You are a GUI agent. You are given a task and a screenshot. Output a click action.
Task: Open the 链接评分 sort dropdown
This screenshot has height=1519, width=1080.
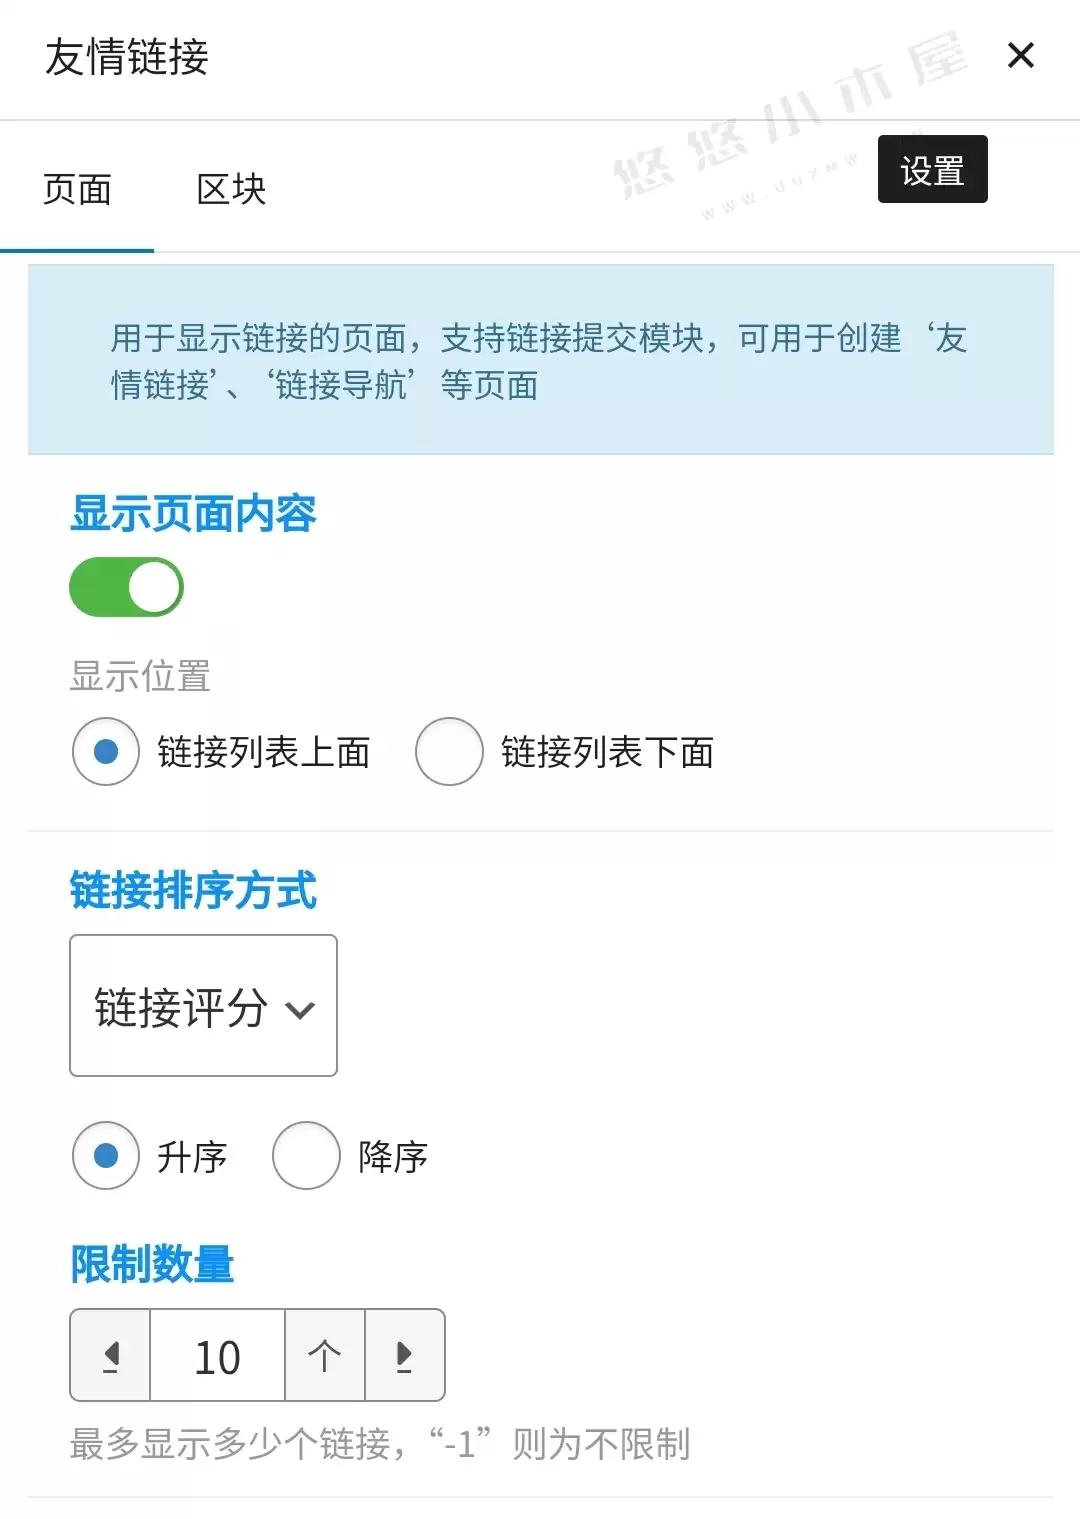pyautogui.click(x=203, y=1006)
